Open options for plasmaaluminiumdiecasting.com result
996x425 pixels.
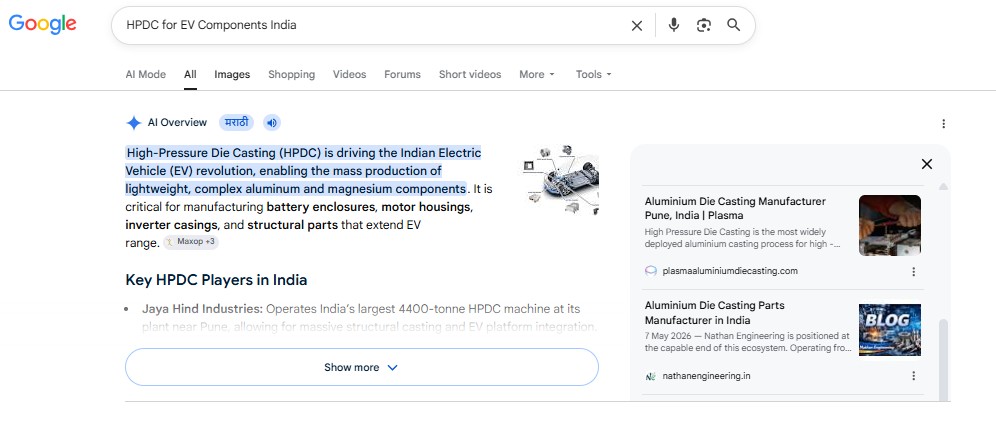click(913, 271)
